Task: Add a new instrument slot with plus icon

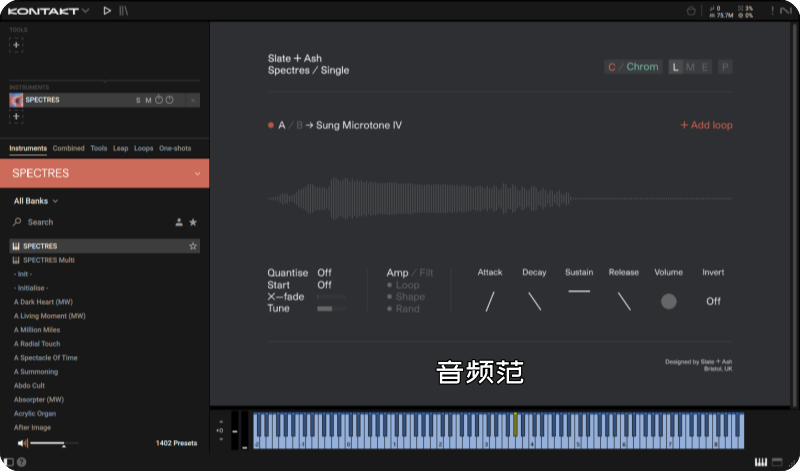Action: coord(16,117)
